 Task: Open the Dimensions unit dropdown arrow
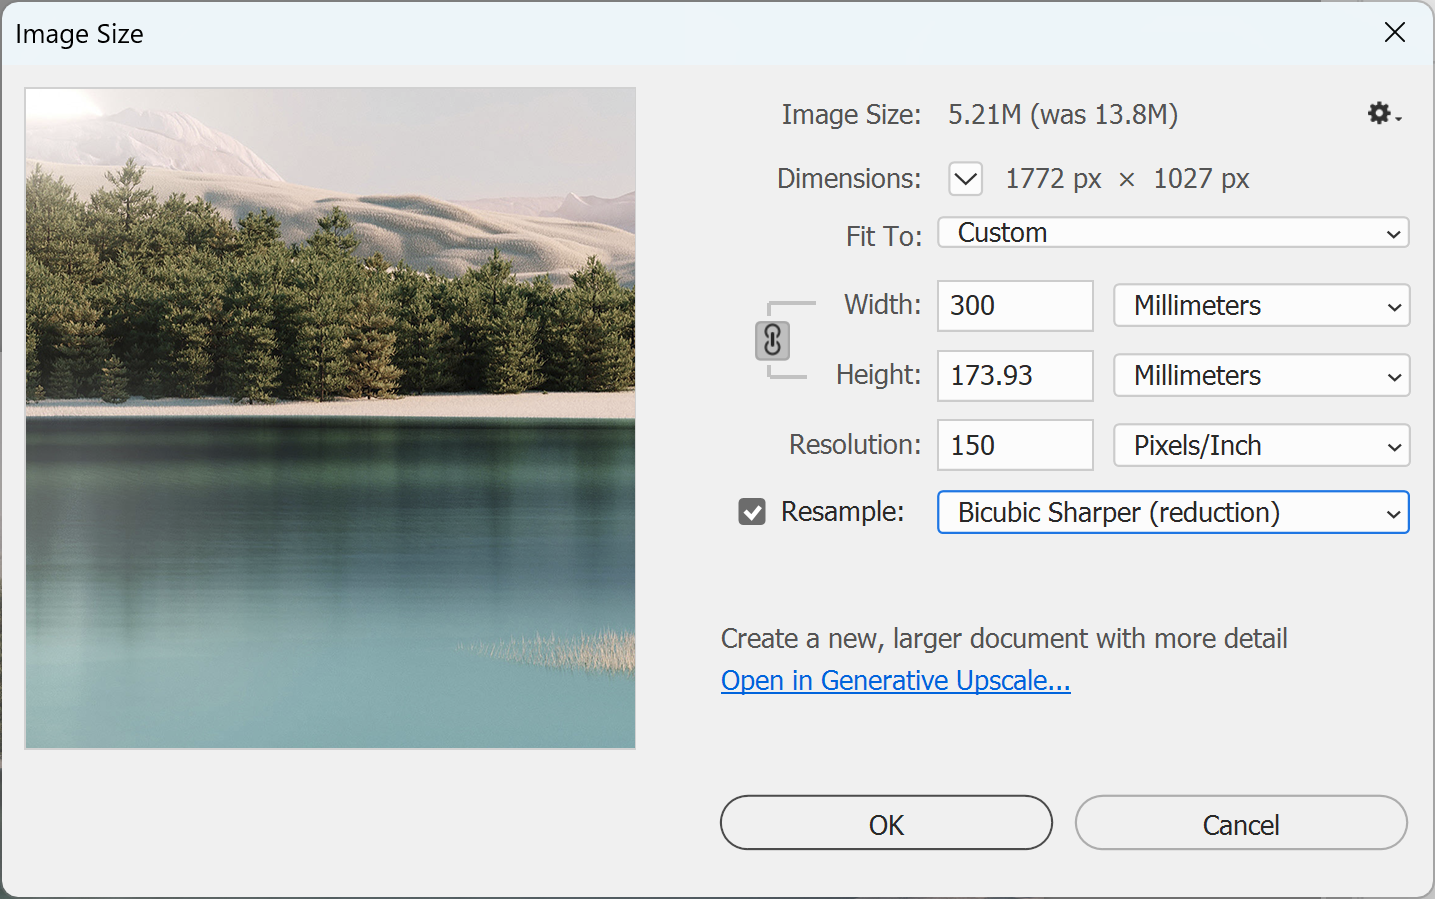point(965,179)
